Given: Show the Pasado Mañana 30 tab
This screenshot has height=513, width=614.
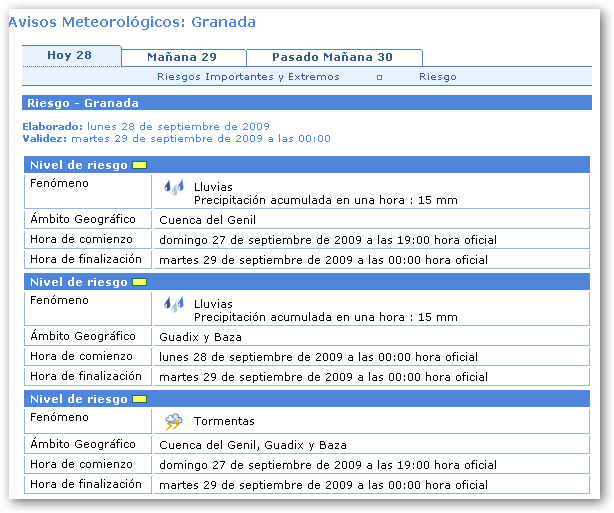Looking at the screenshot, I should [x=332, y=57].
